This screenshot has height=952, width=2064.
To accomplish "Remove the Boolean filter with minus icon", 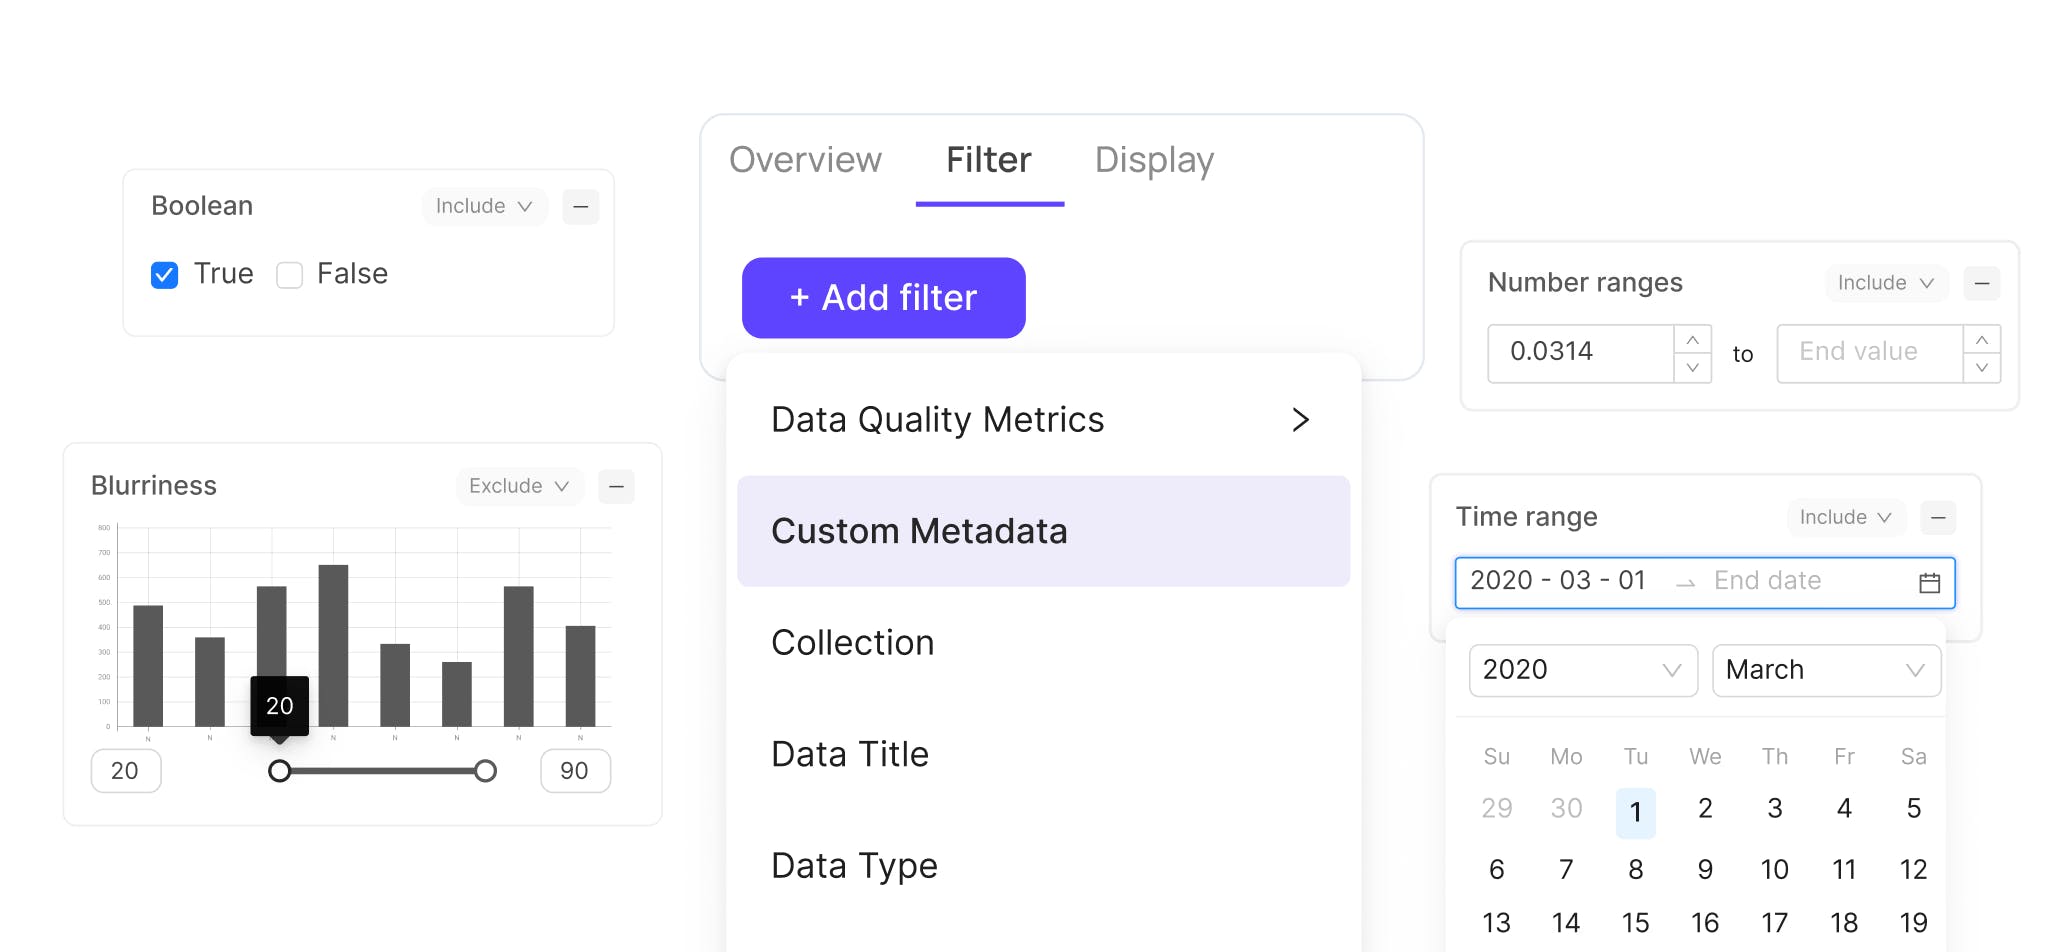I will pyautogui.click(x=580, y=207).
